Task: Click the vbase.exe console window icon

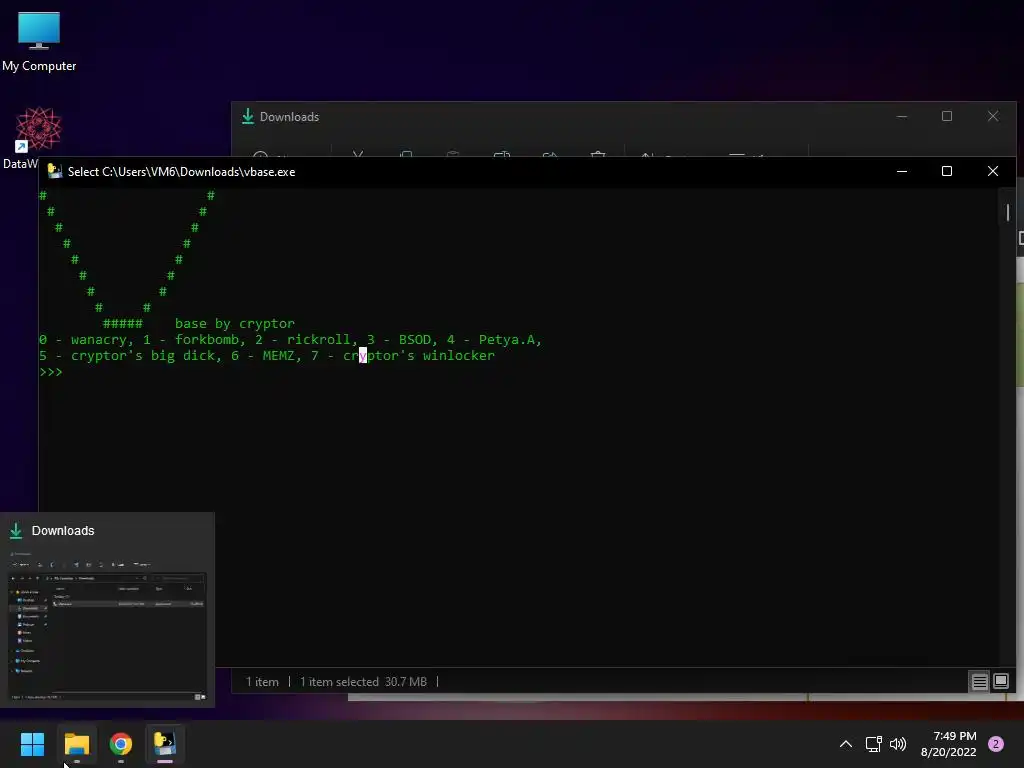Action: tap(55, 172)
